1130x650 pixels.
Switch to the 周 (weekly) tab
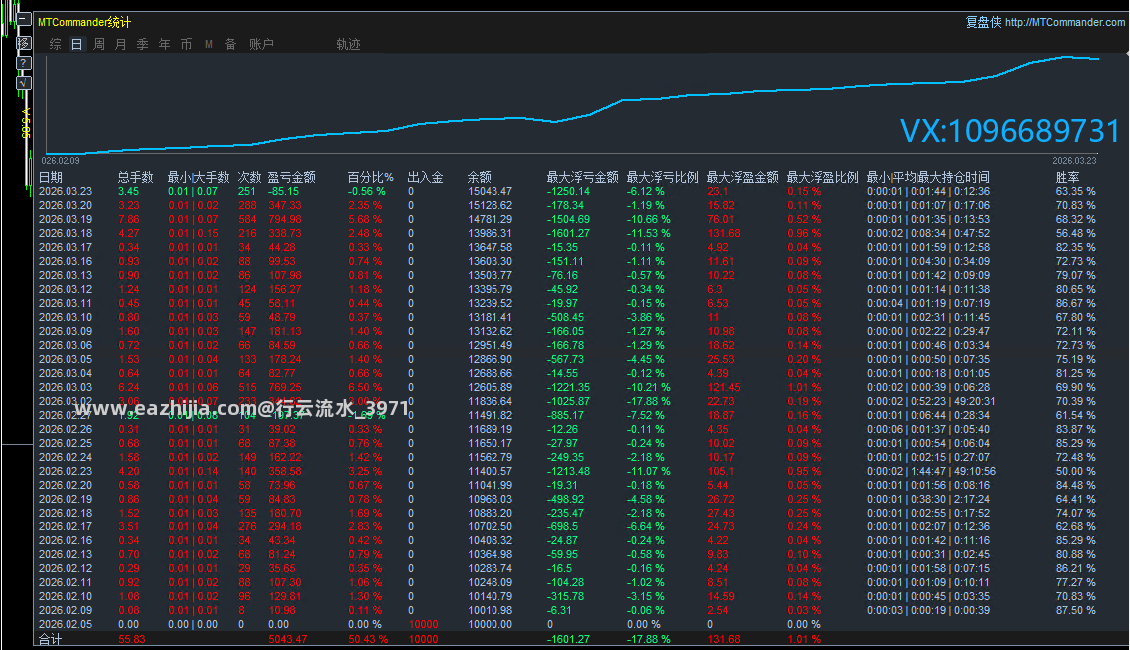99,44
